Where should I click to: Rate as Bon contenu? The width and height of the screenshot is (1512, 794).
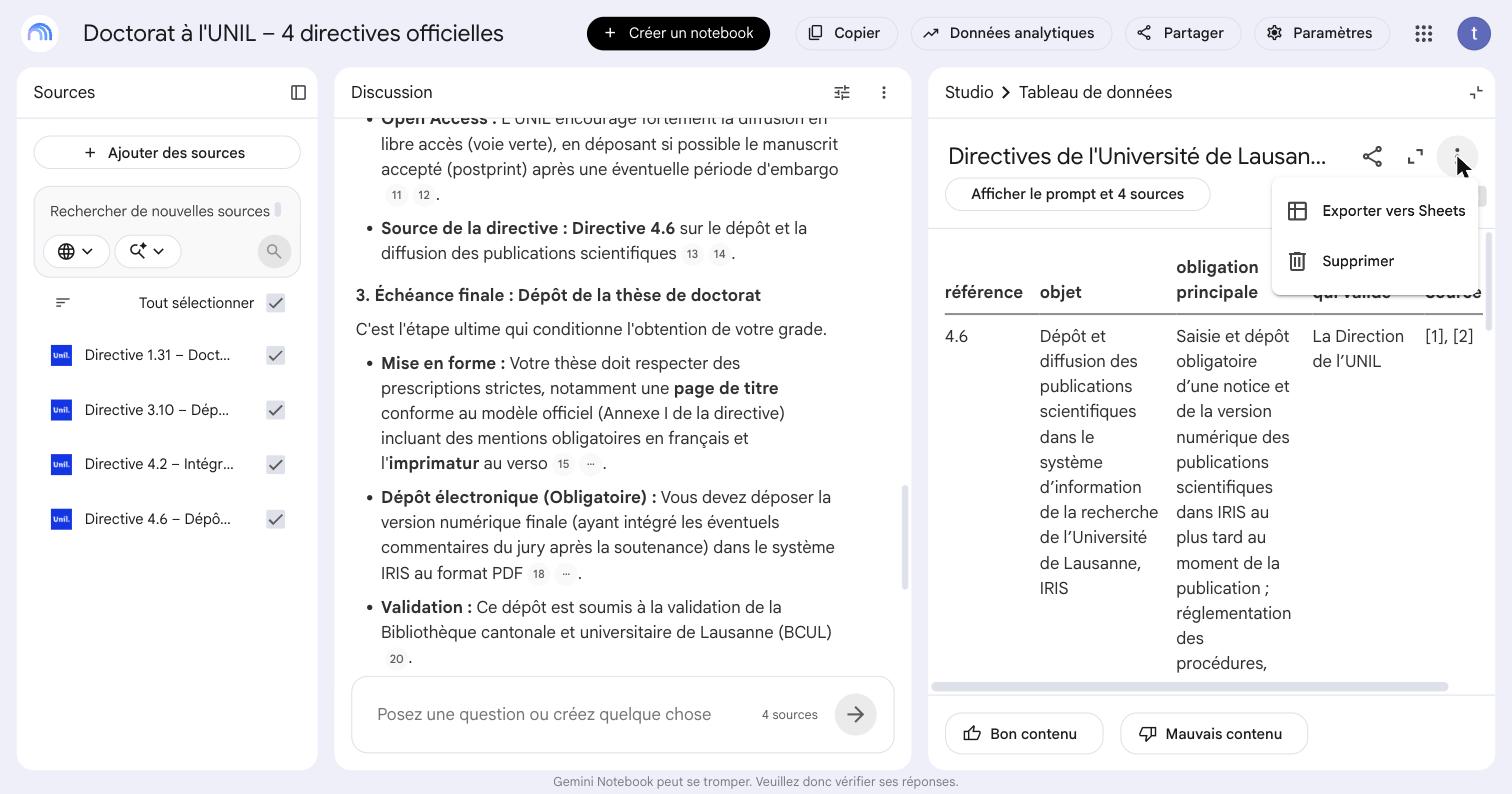pos(1023,734)
